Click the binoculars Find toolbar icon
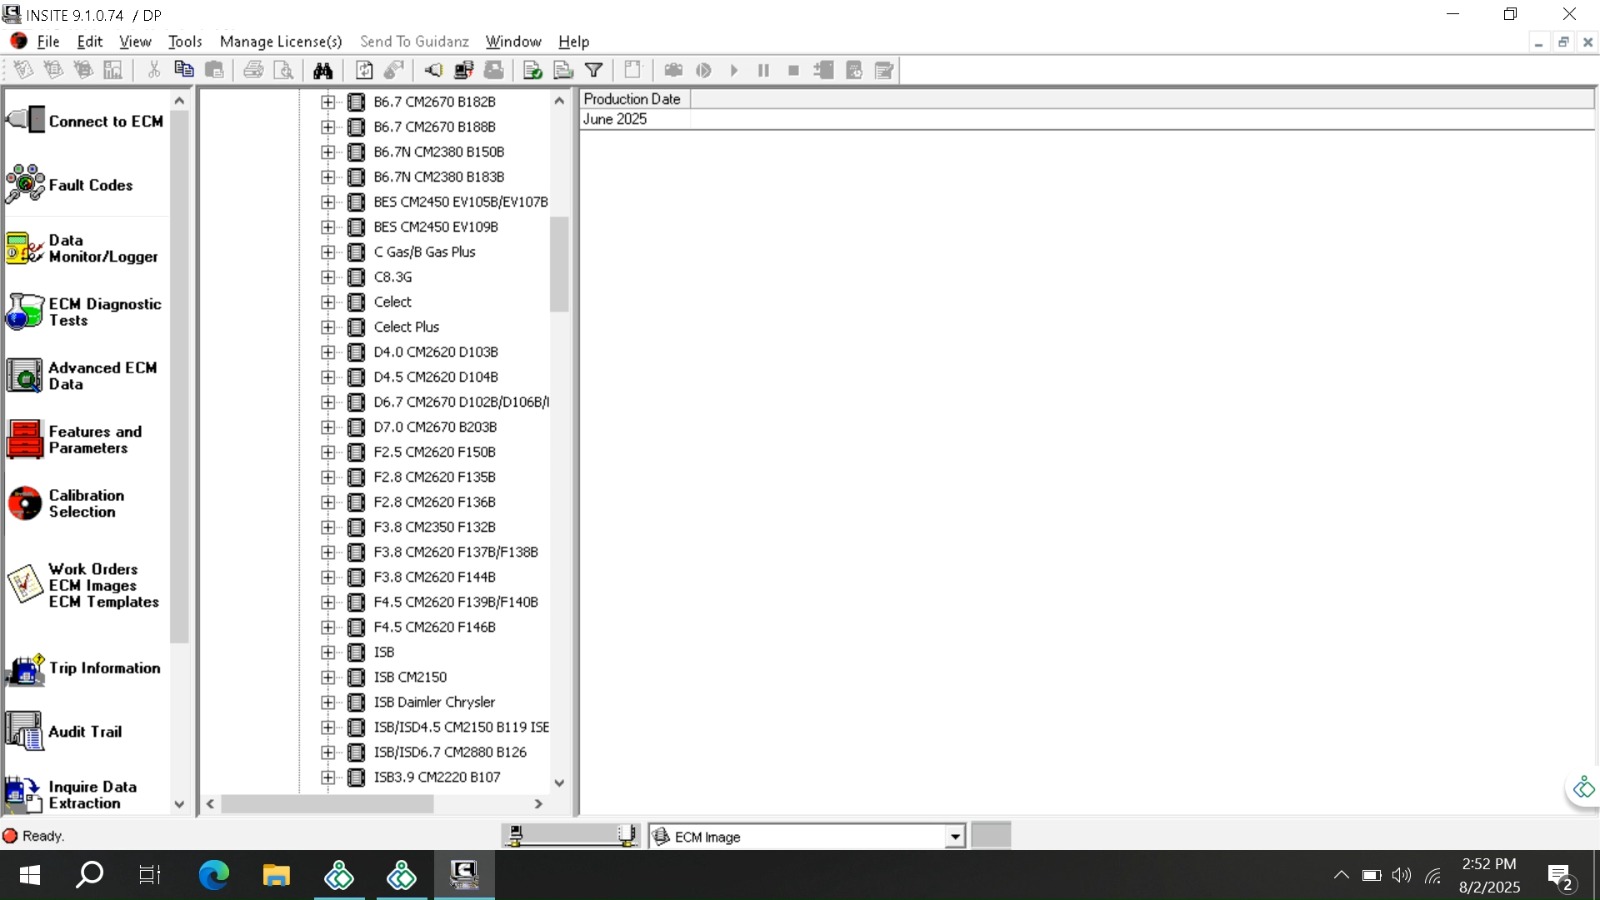Viewport: 1600px width, 900px height. click(323, 70)
